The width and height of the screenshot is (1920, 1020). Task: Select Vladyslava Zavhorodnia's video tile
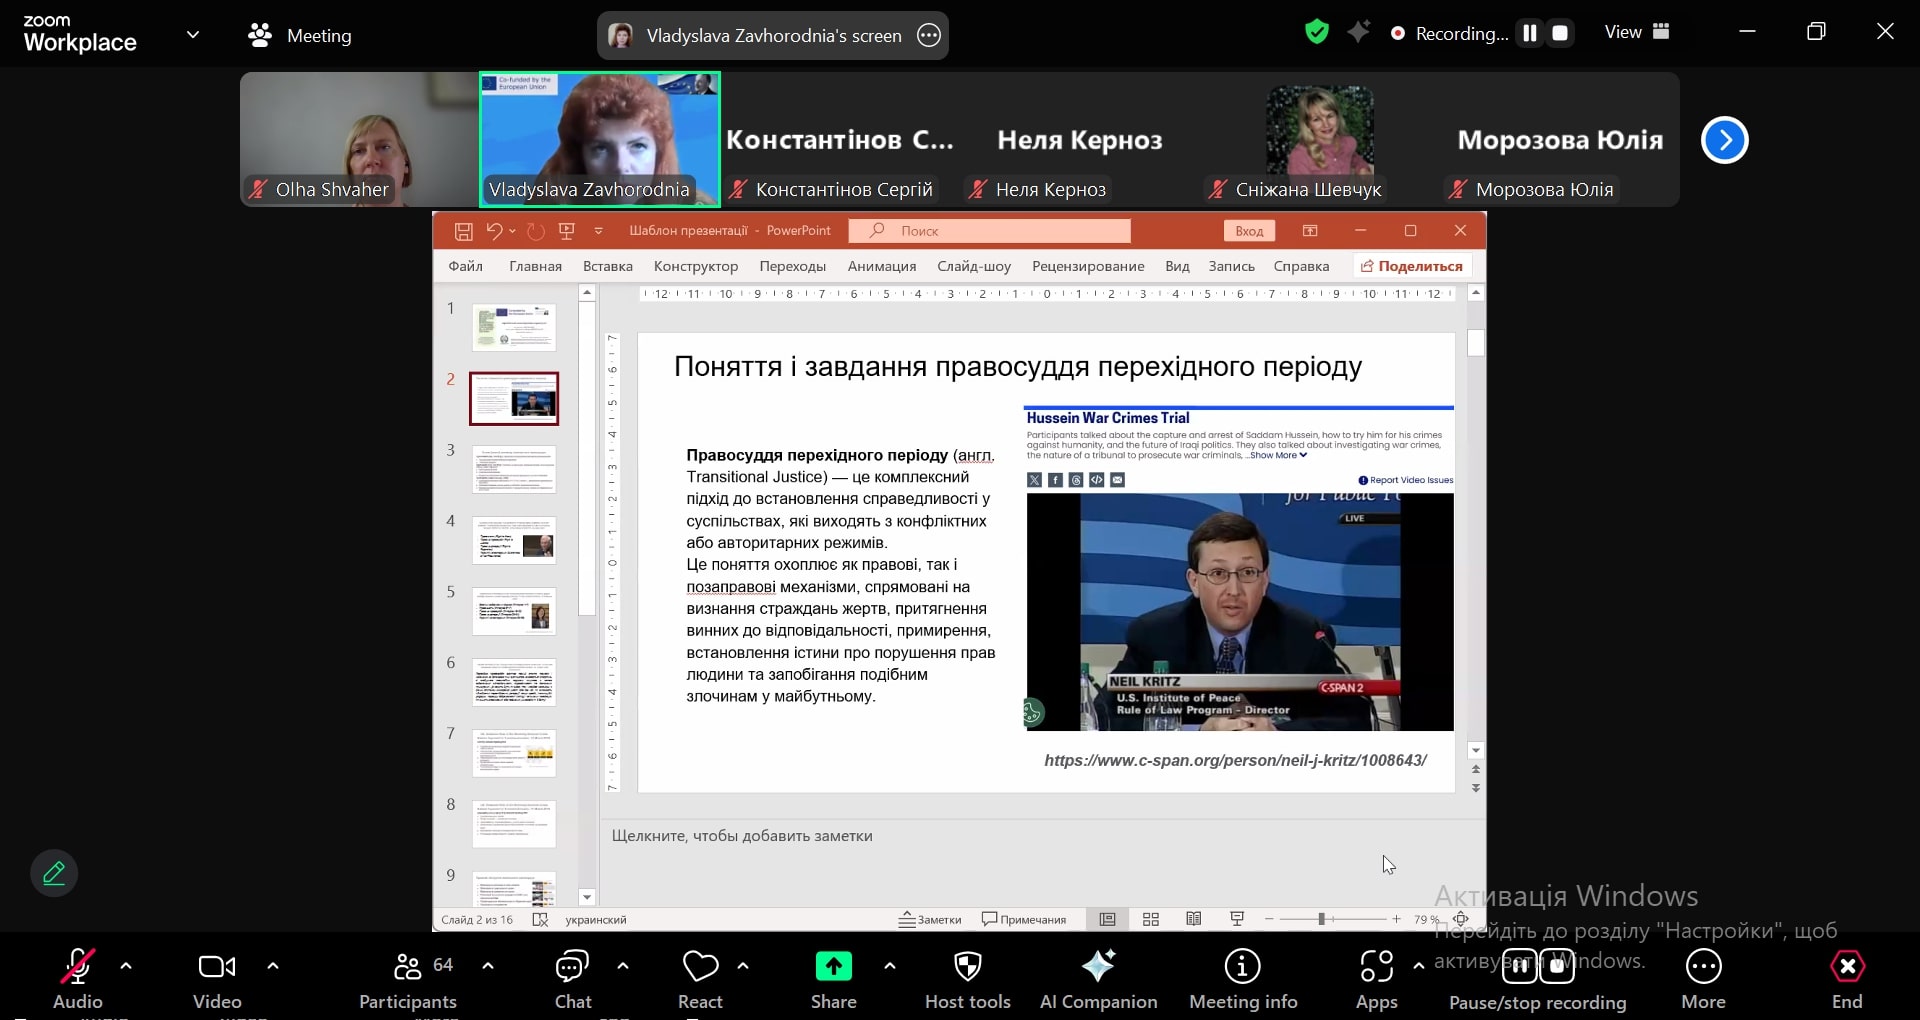point(600,139)
